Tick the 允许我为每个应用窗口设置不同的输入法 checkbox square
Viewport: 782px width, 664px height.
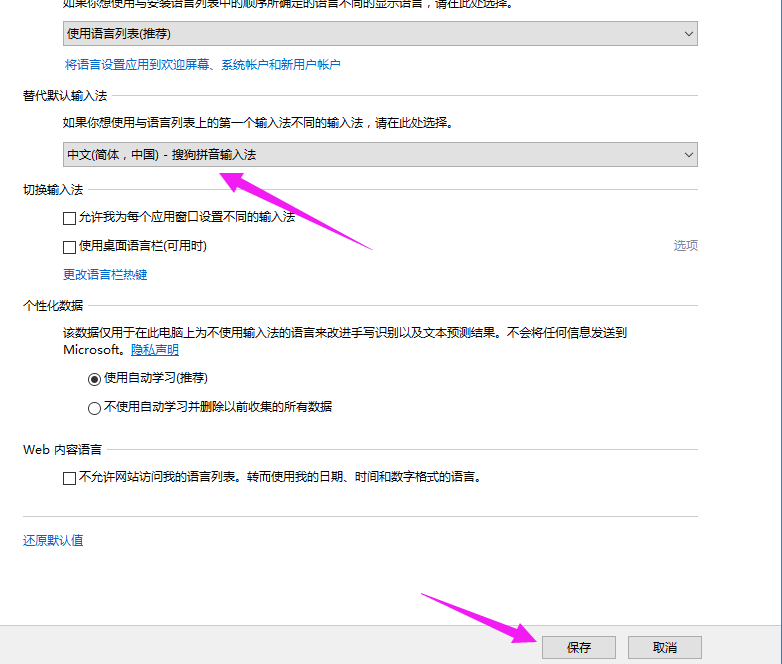69,217
